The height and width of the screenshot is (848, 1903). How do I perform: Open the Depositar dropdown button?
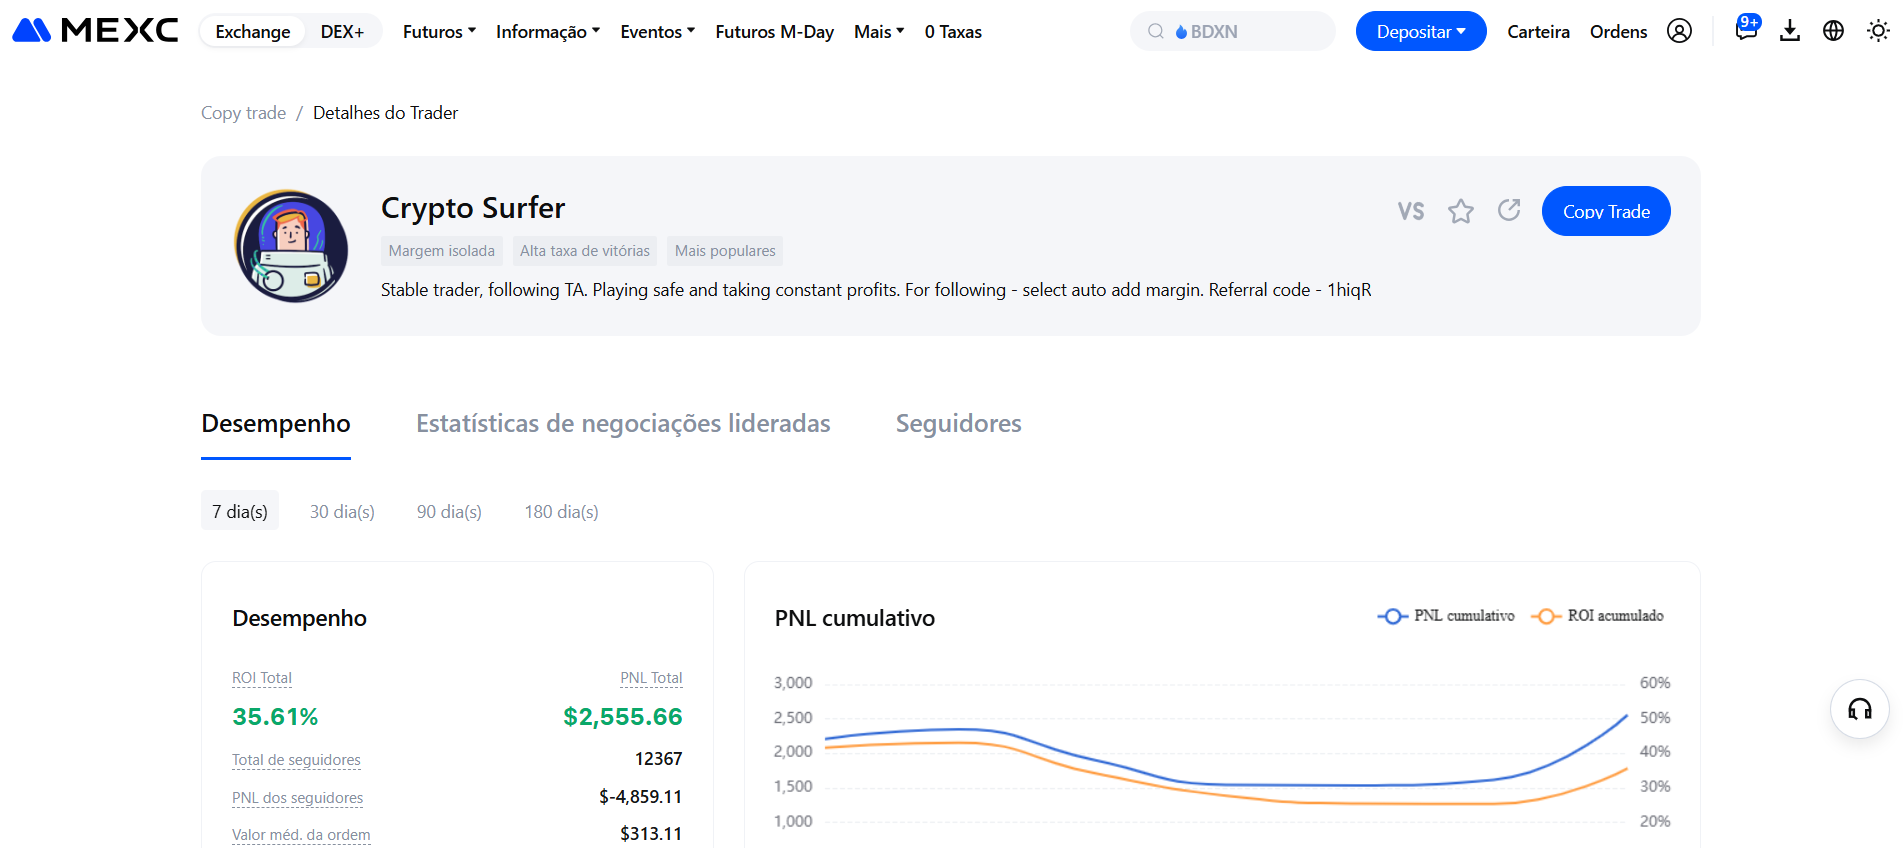pyautogui.click(x=1421, y=31)
